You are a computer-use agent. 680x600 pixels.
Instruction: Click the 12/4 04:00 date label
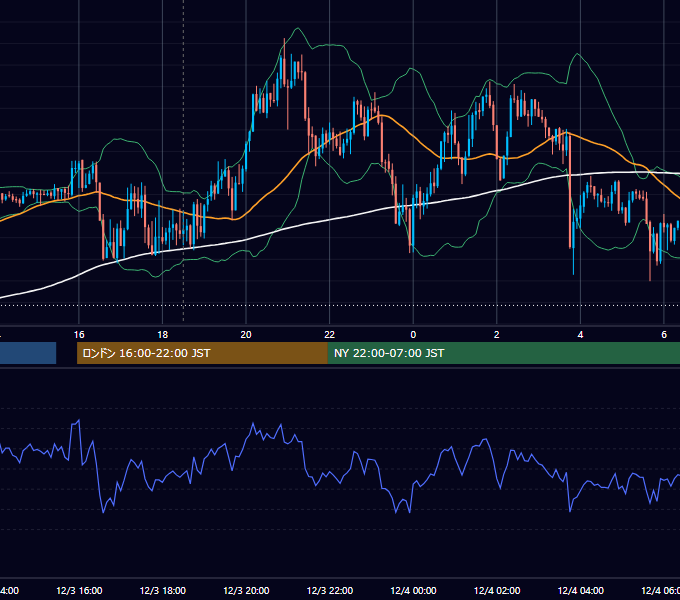581,591
